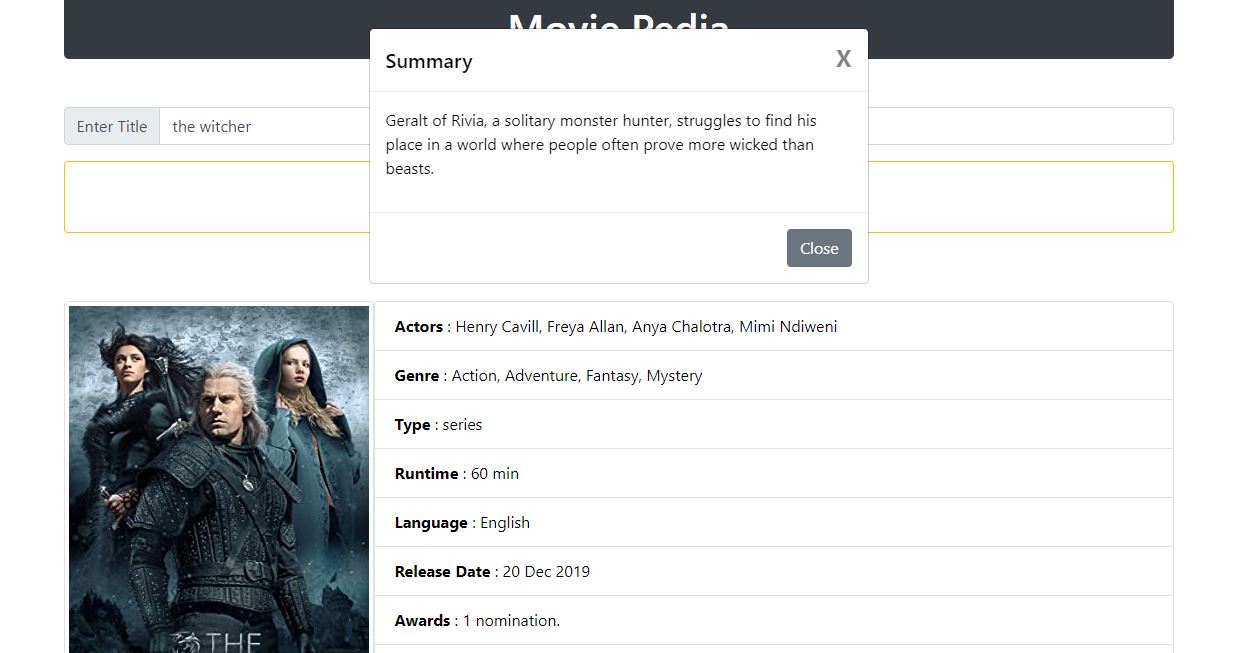Click the gray Close button
This screenshot has height=653, width=1239.
tap(819, 248)
